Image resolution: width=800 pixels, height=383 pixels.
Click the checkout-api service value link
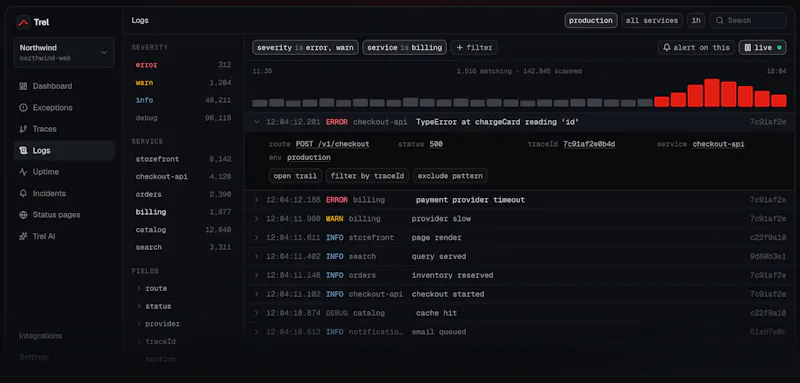pyautogui.click(x=718, y=144)
